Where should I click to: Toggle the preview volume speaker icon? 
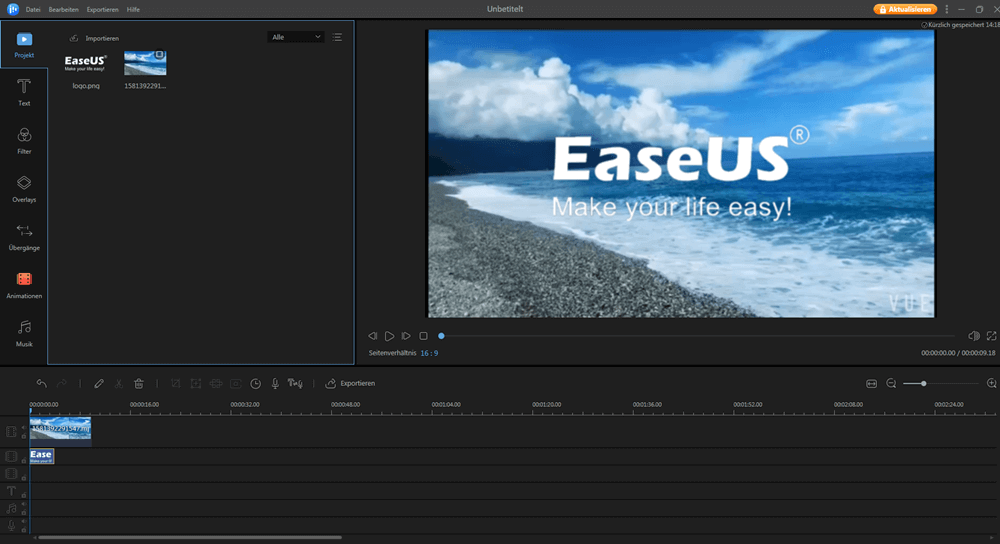point(973,336)
